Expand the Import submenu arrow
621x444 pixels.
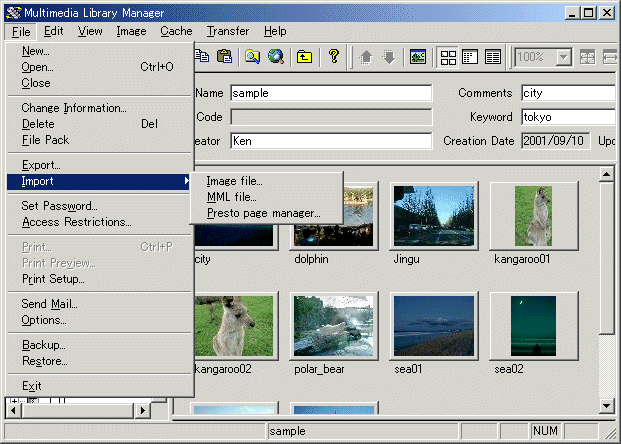click(186, 181)
